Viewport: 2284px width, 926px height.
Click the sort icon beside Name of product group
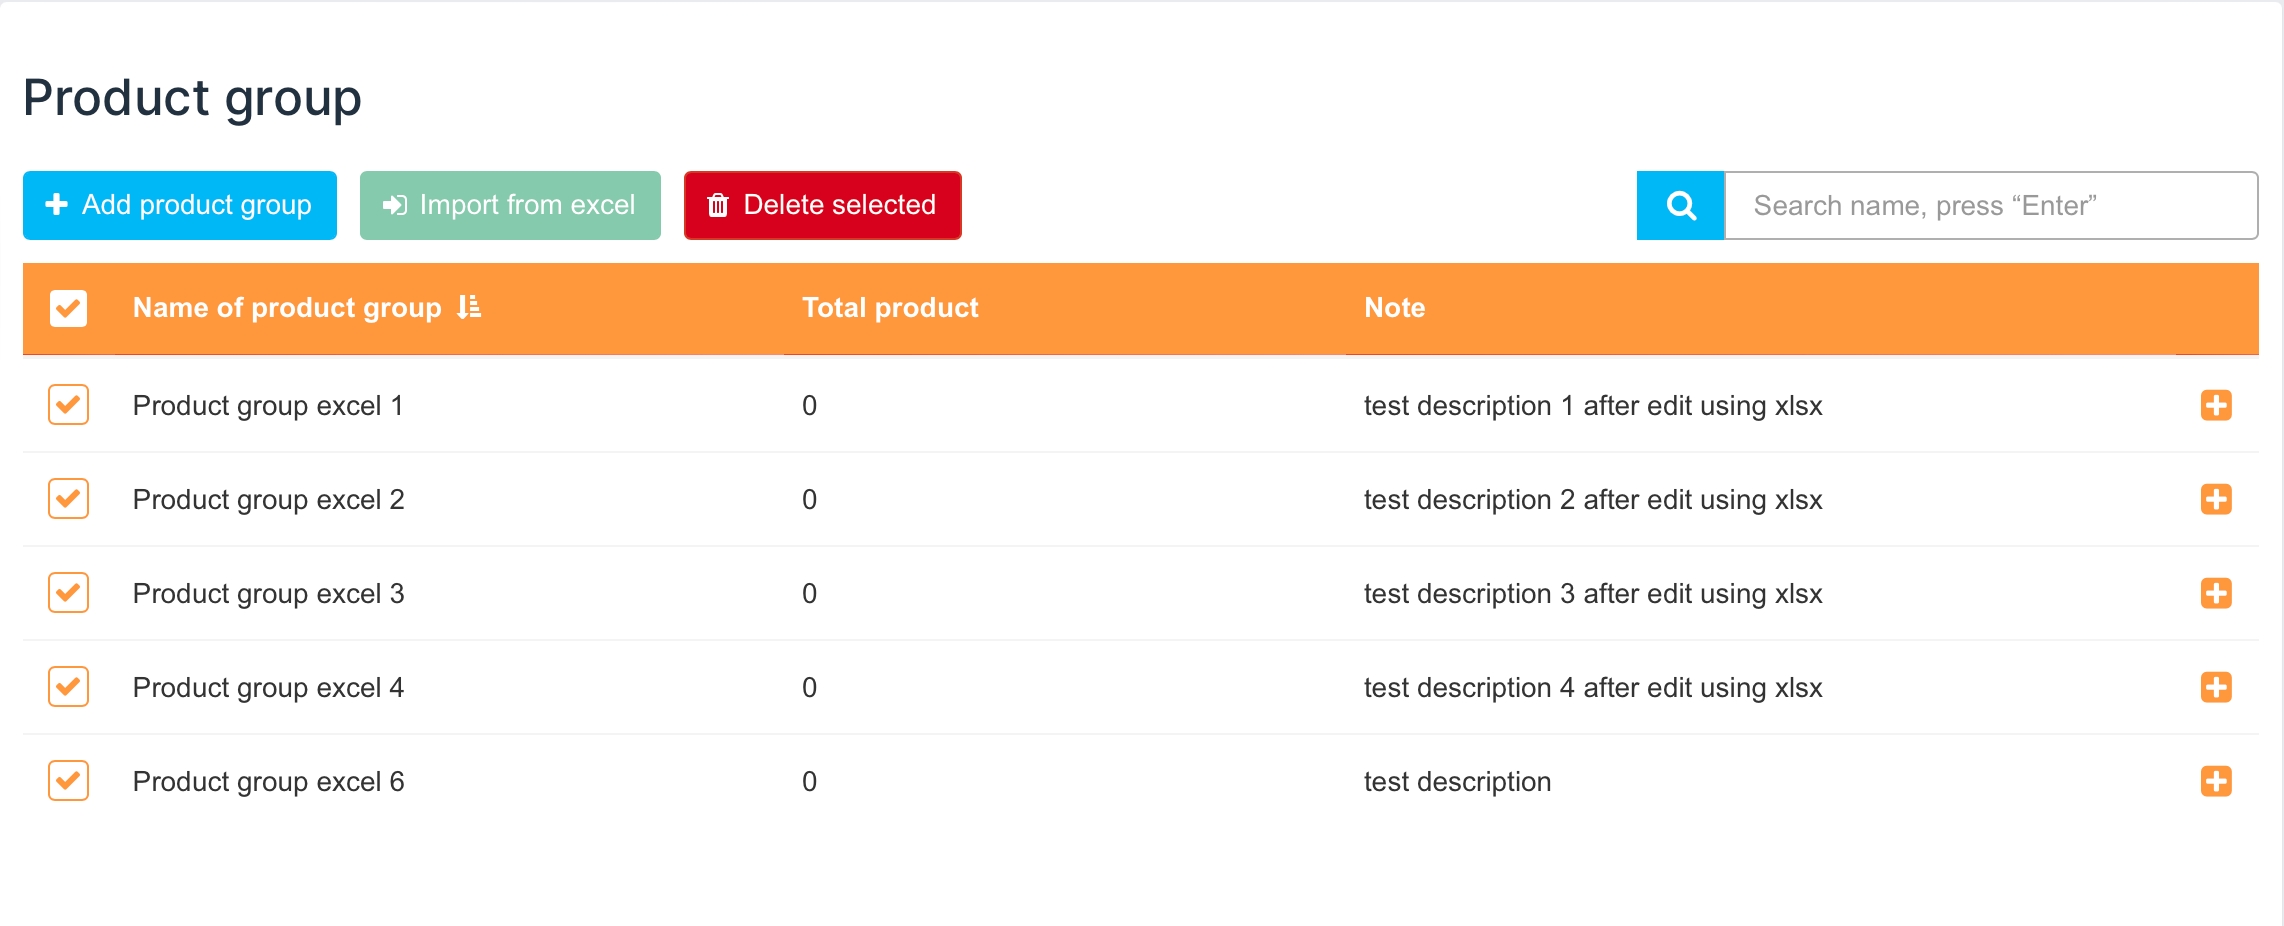(x=469, y=307)
